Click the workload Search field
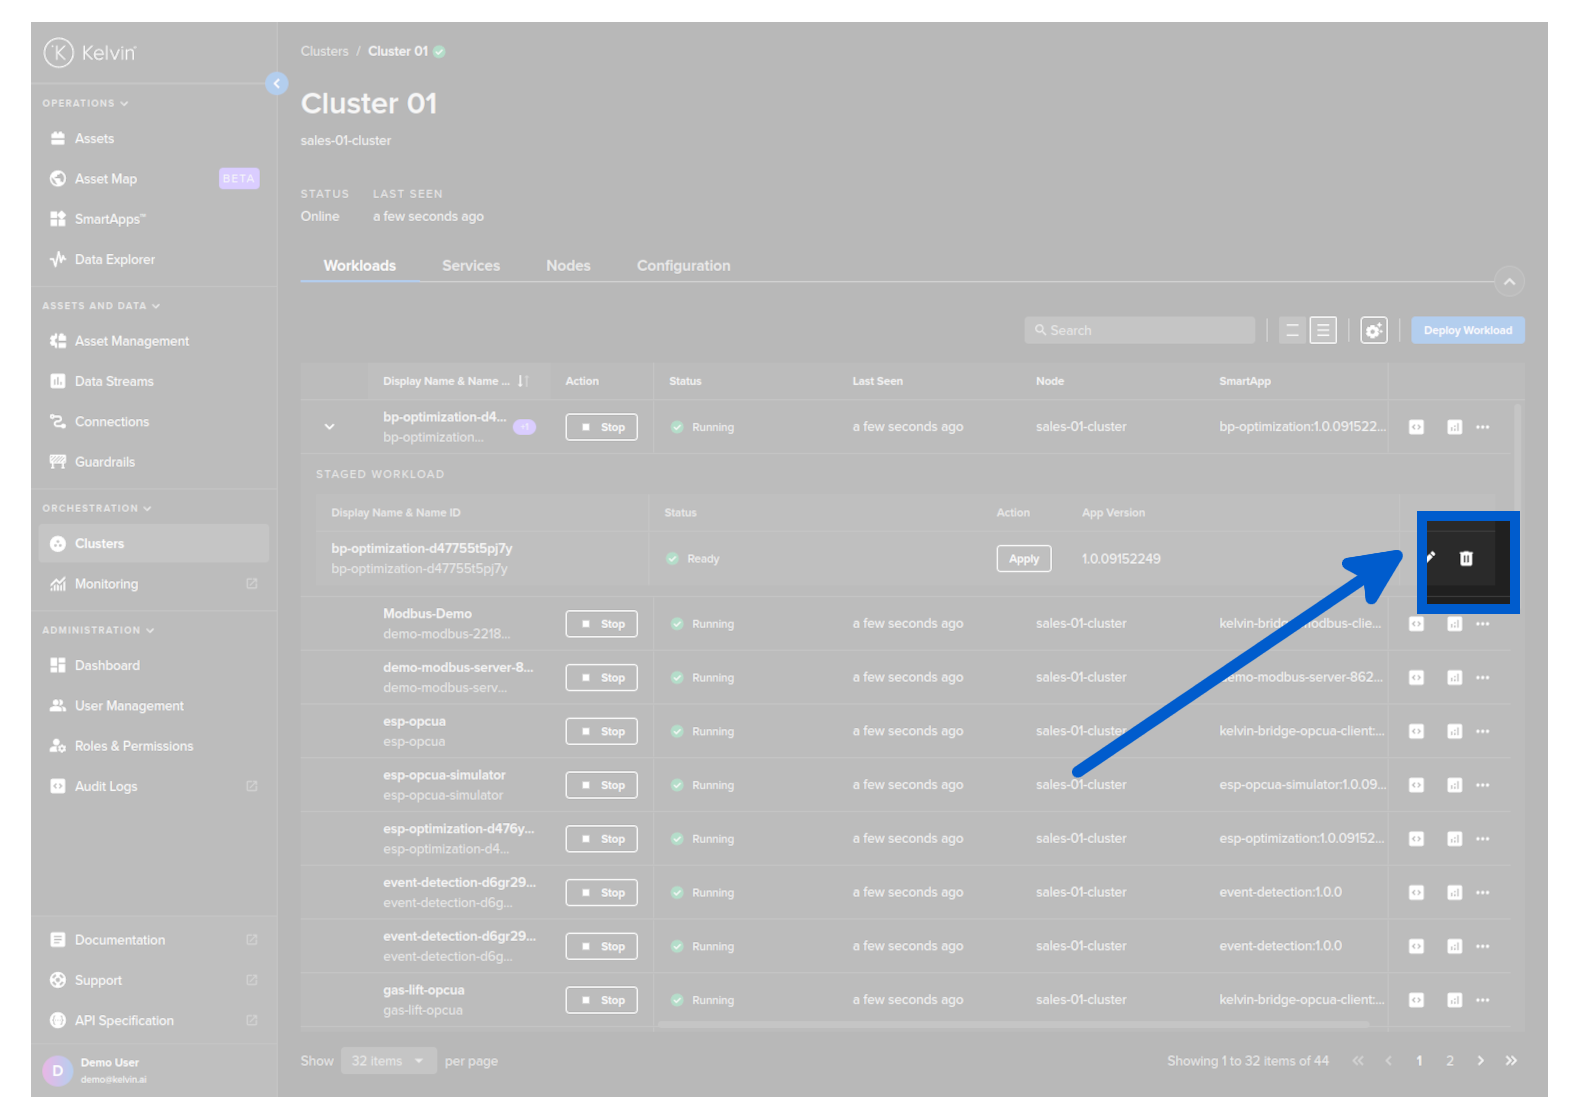Screen dimensions: 1580x1120 (x=1140, y=331)
